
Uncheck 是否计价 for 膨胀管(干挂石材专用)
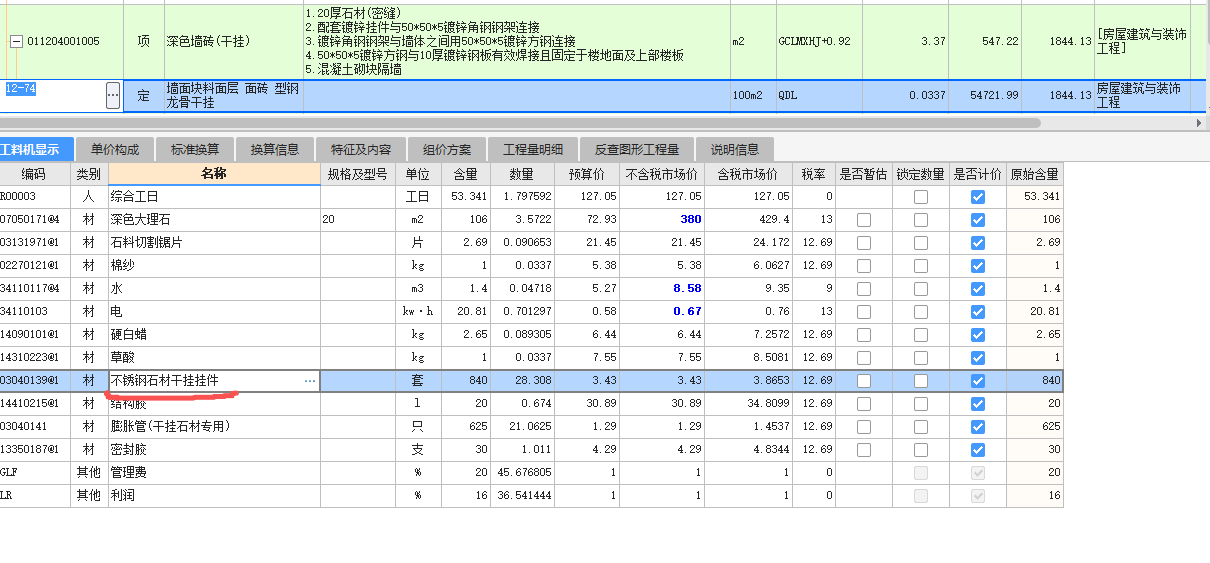click(x=977, y=427)
